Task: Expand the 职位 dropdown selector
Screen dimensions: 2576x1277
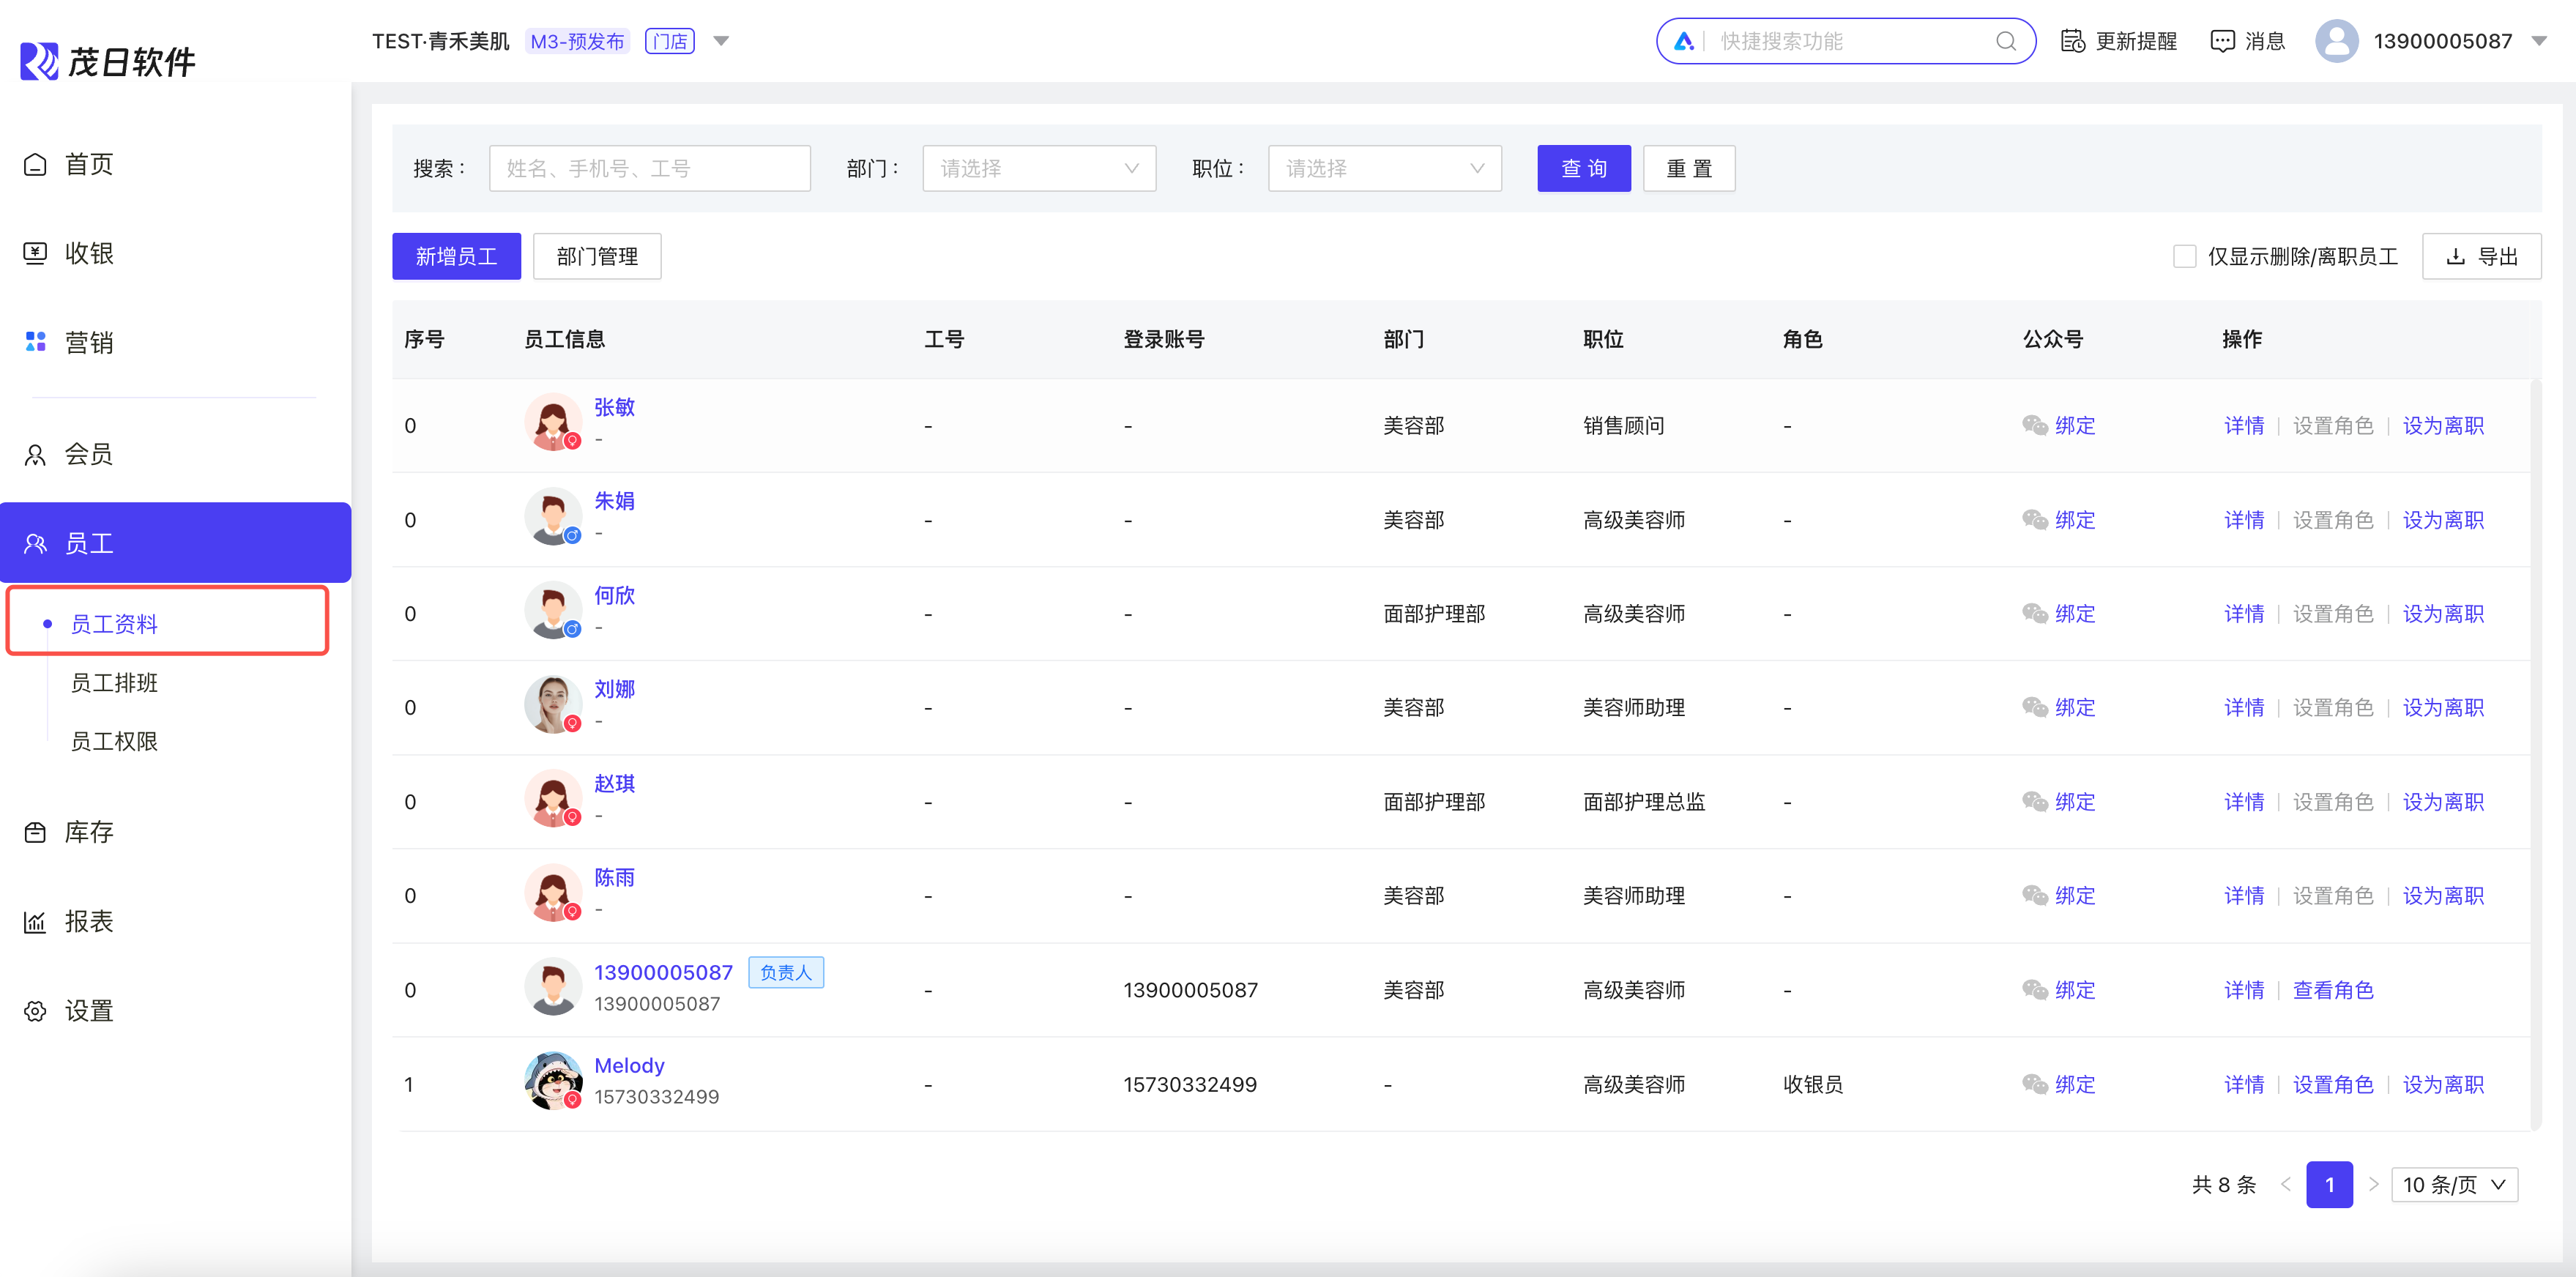Action: point(1384,168)
